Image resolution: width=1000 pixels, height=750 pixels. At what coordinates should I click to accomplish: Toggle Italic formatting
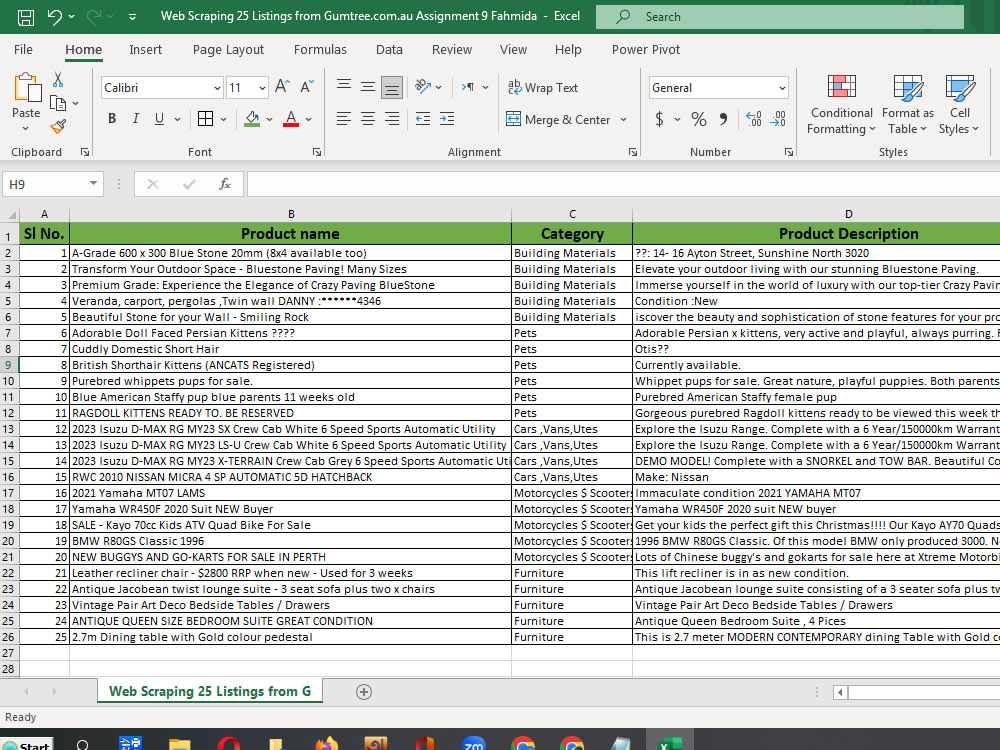click(x=136, y=119)
